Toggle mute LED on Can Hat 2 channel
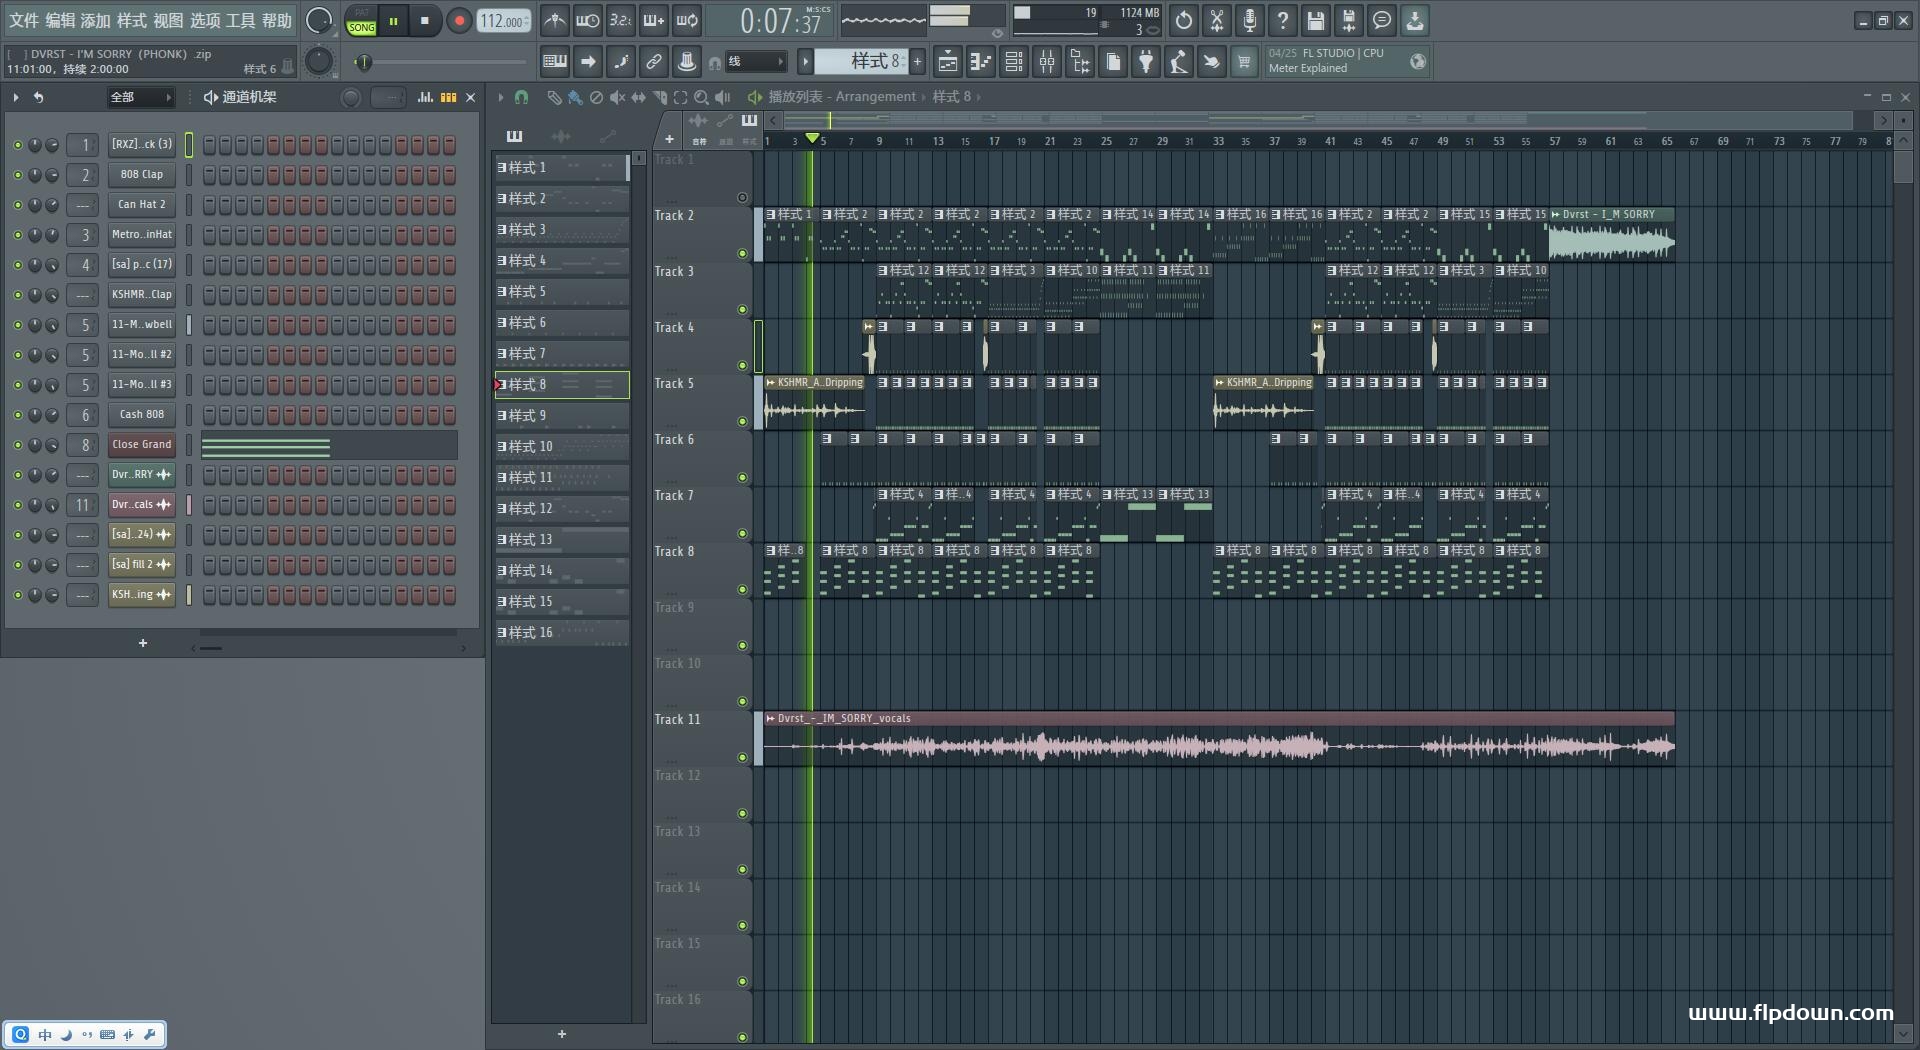 pyautogui.click(x=17, y=205)
